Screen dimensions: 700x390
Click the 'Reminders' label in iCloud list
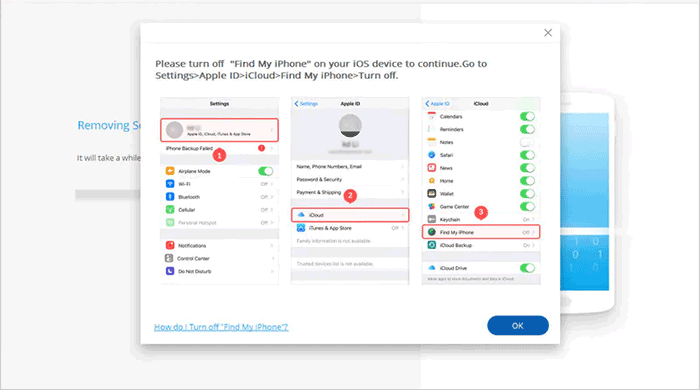pyautogui.click(x=451, y=129)
